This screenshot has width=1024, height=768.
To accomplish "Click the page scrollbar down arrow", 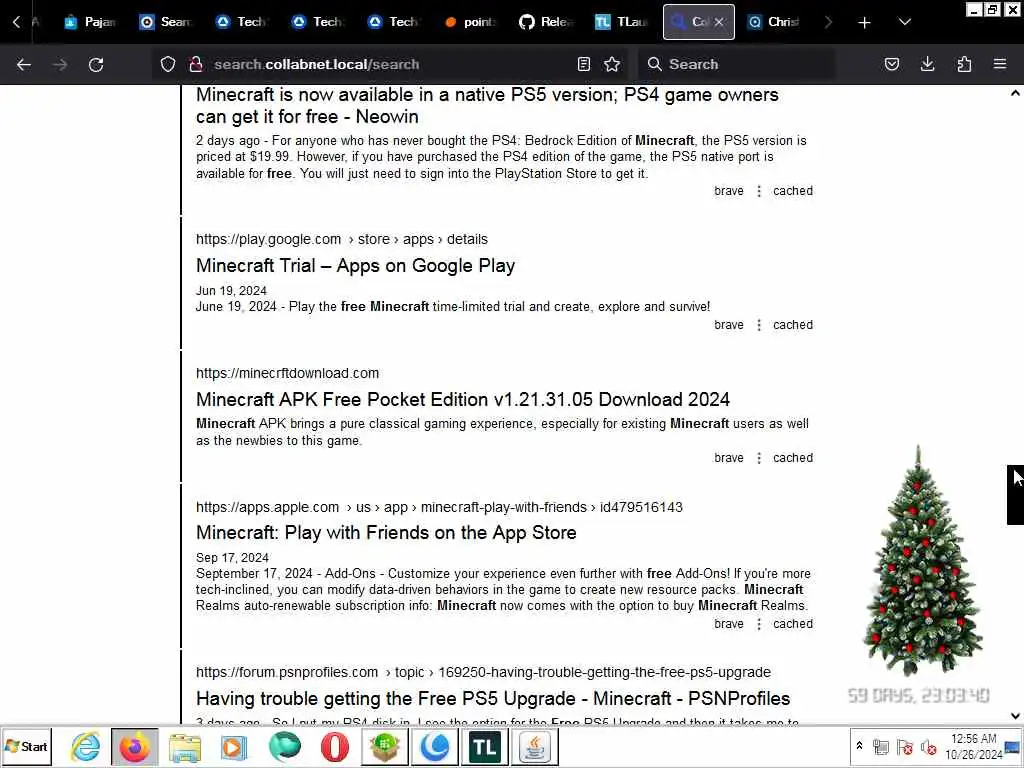I will [x=1015, y=716].
